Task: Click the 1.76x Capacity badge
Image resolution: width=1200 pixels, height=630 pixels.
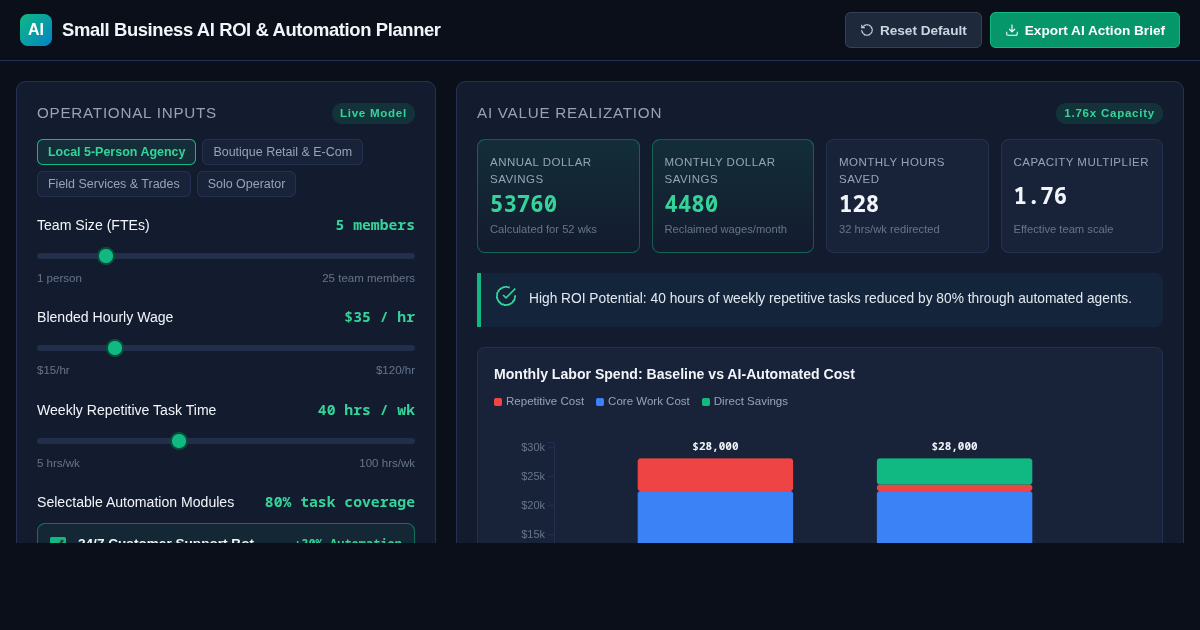Action: click(1109, 113)
